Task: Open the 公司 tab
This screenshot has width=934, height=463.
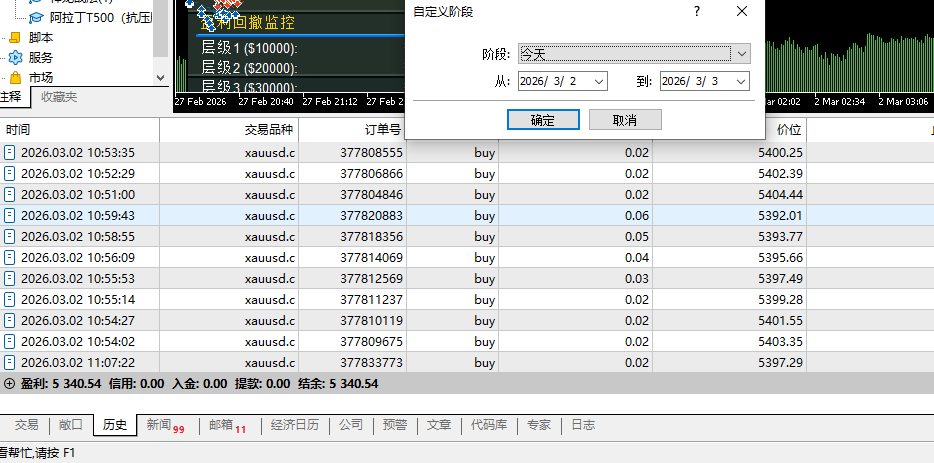Action: (x=351, y=425)
